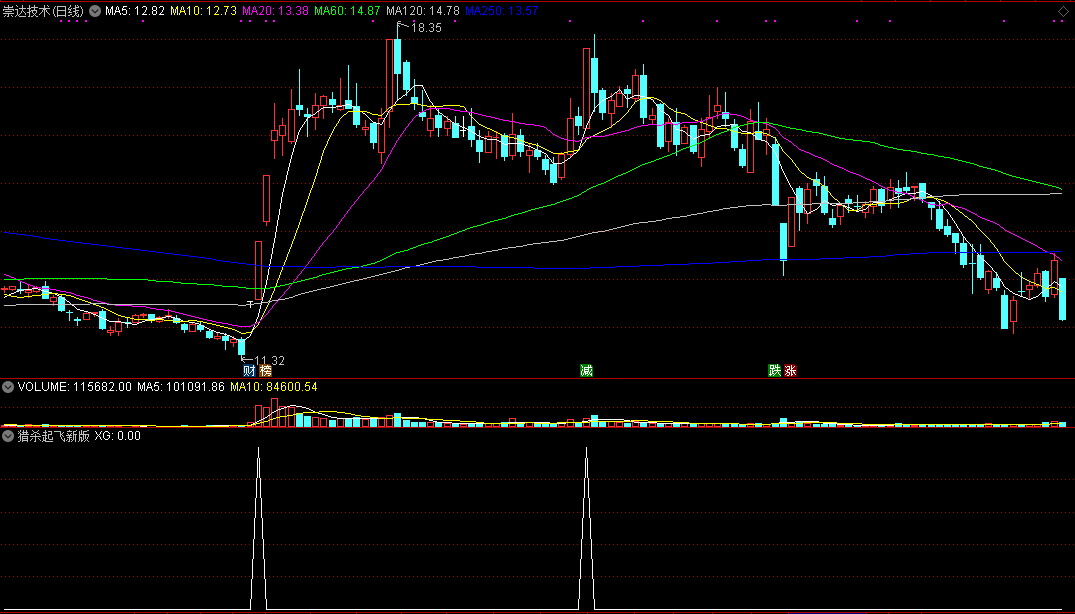1075x614 pixels.
Task: Expand the VOLUME panel dropdown arrow
Action: pyautogui.click(x=8, y=387)
